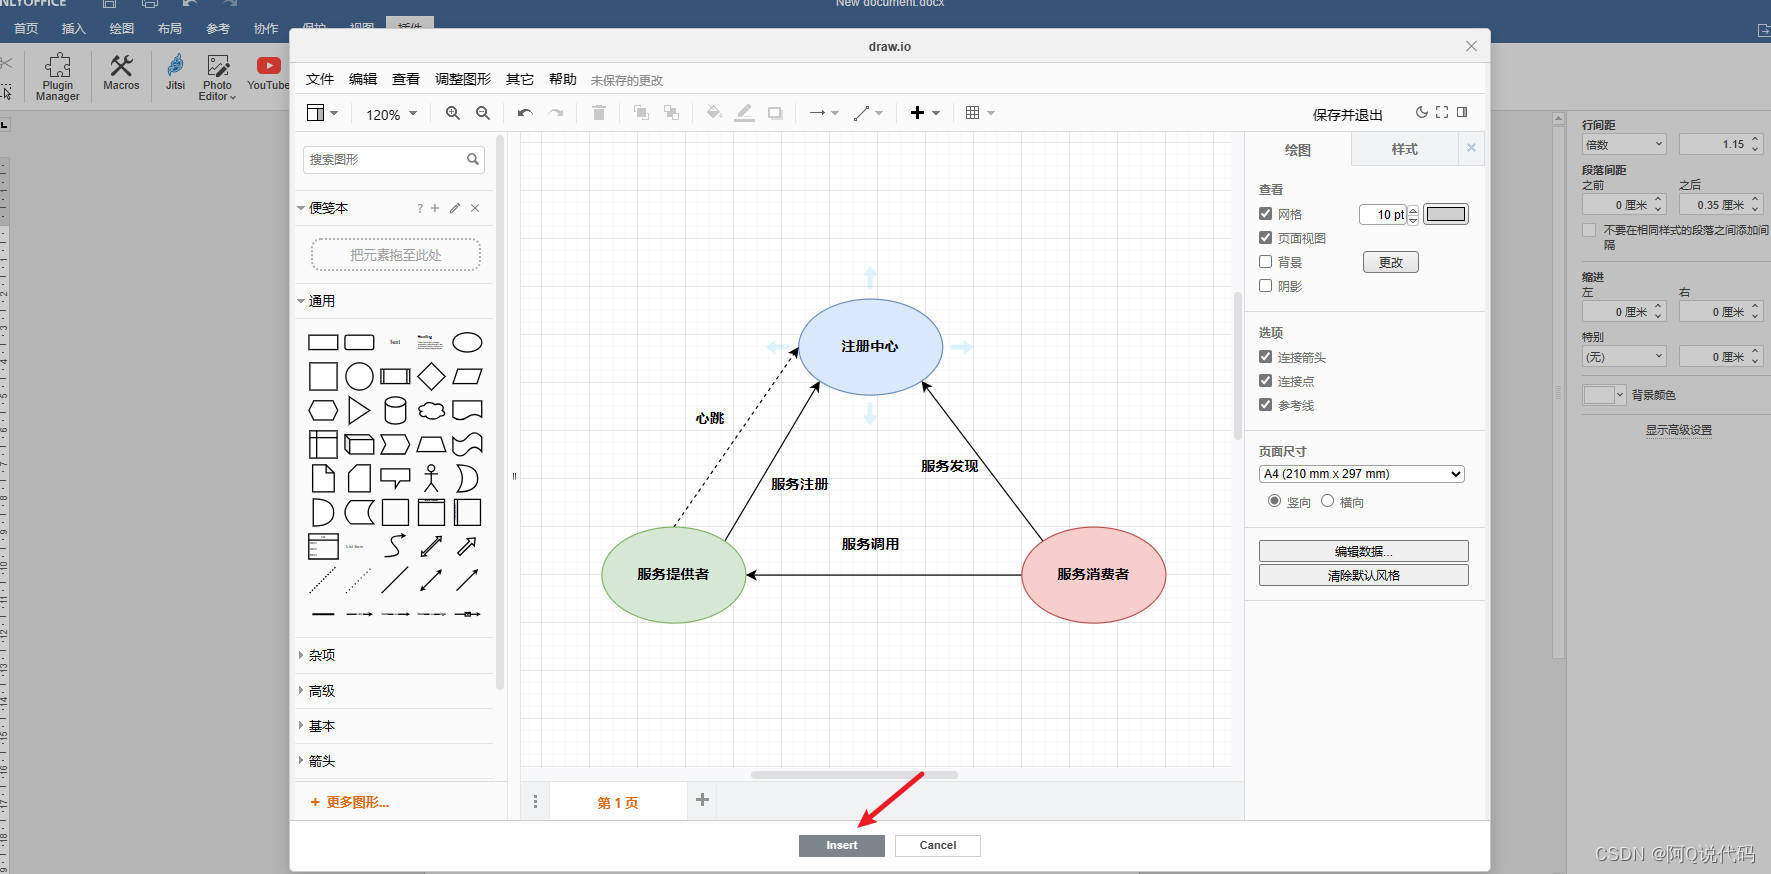Open the view layout dropdown in toolbar
This screenshot has height=874, width=1771.
pos(322,113)
